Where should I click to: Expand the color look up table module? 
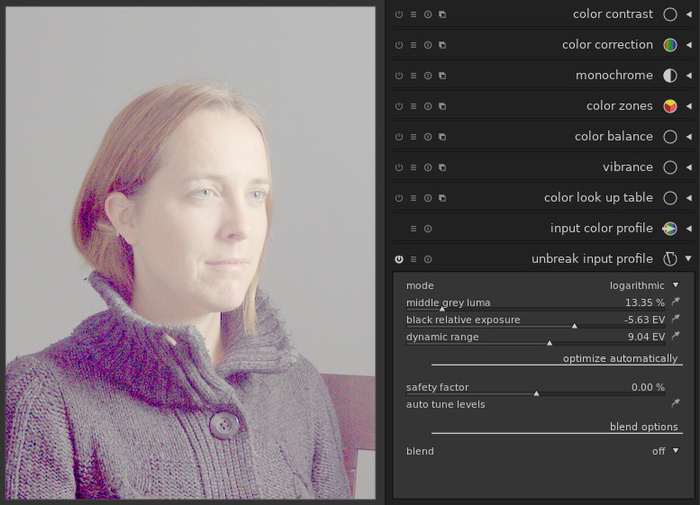(688, 198)
